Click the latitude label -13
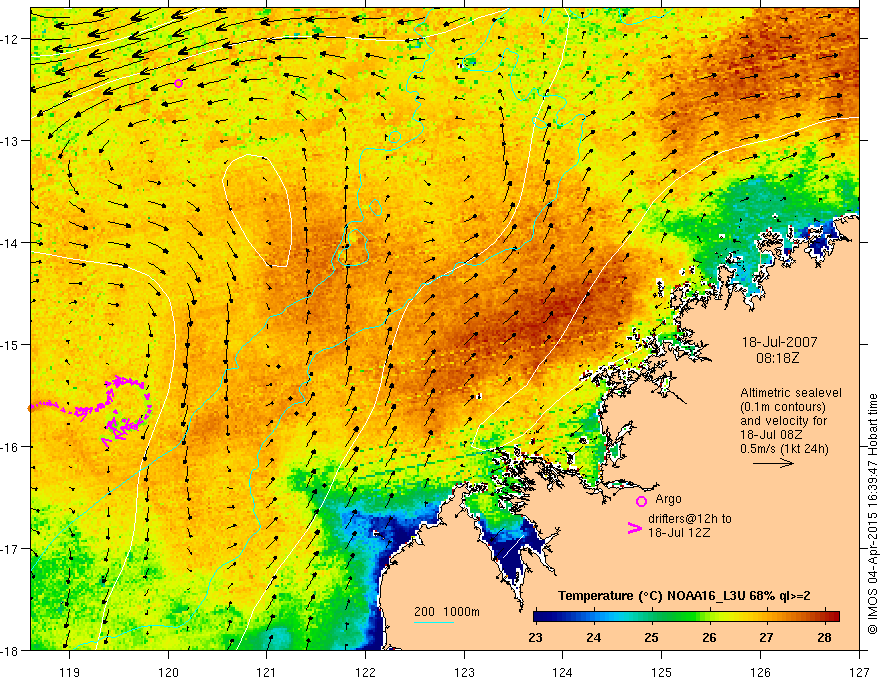 10,140
